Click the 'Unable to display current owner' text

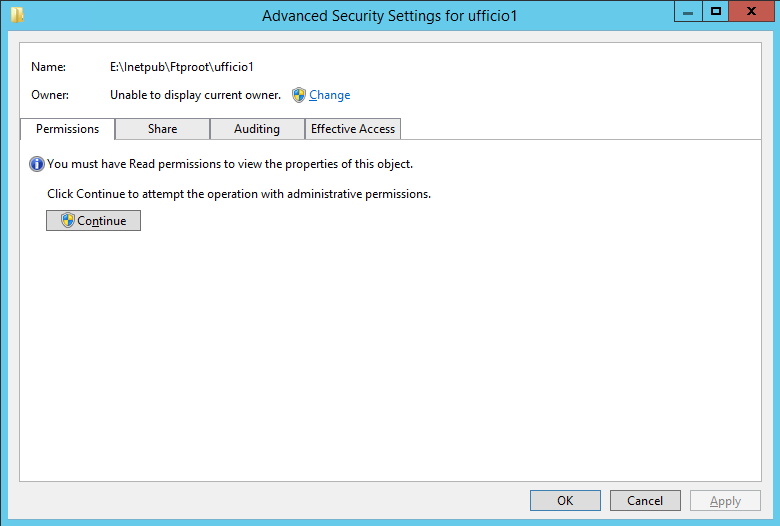195,95
